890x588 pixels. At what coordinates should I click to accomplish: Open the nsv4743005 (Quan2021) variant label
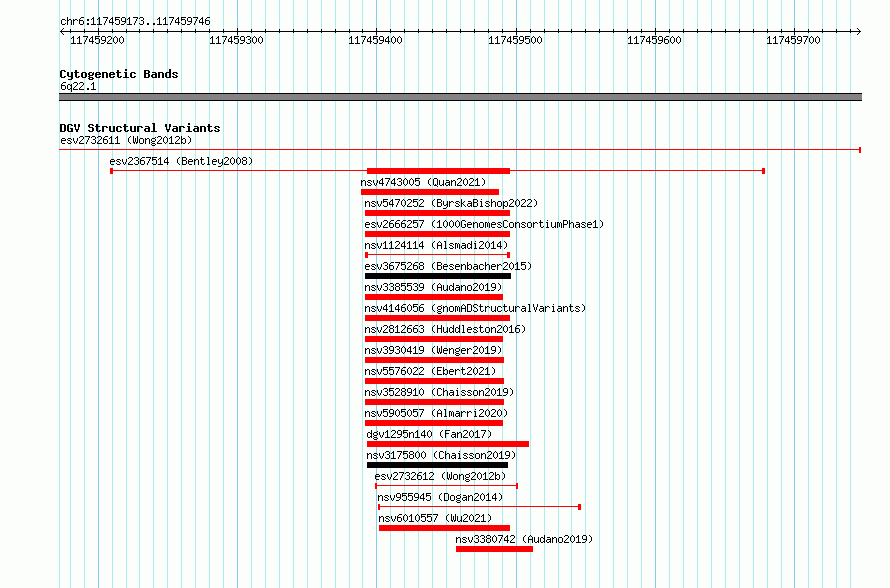point(423,182)
